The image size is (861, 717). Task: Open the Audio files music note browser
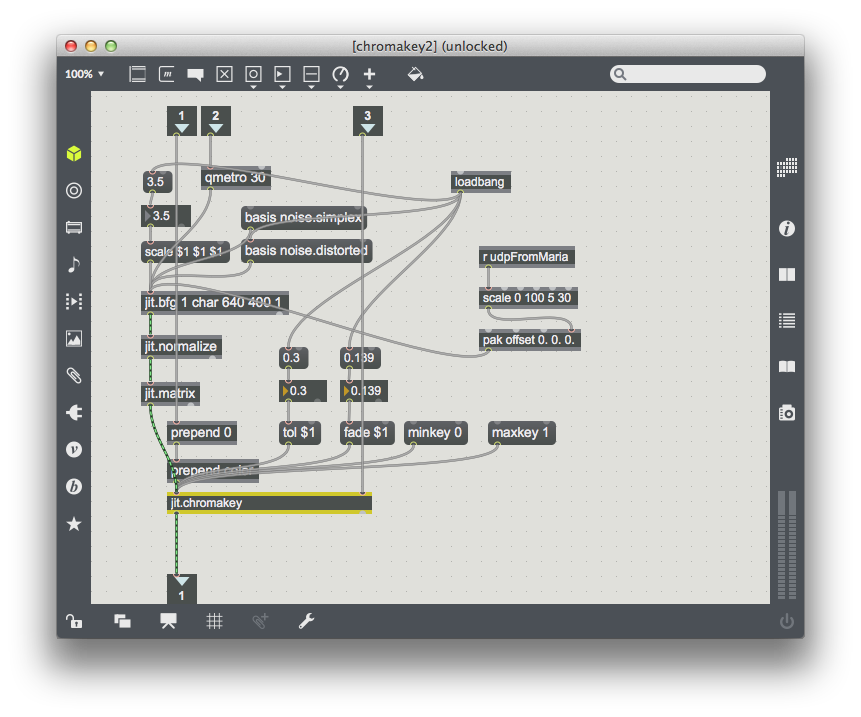[73, 265]
